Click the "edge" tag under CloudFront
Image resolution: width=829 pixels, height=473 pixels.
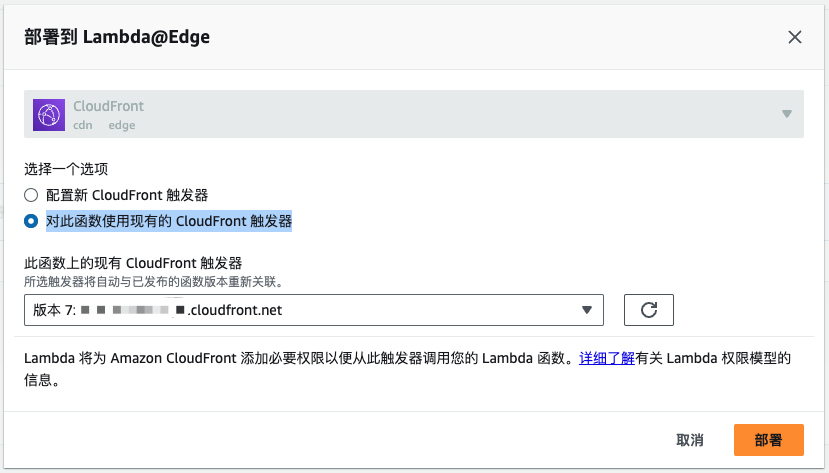pos(122,125)
